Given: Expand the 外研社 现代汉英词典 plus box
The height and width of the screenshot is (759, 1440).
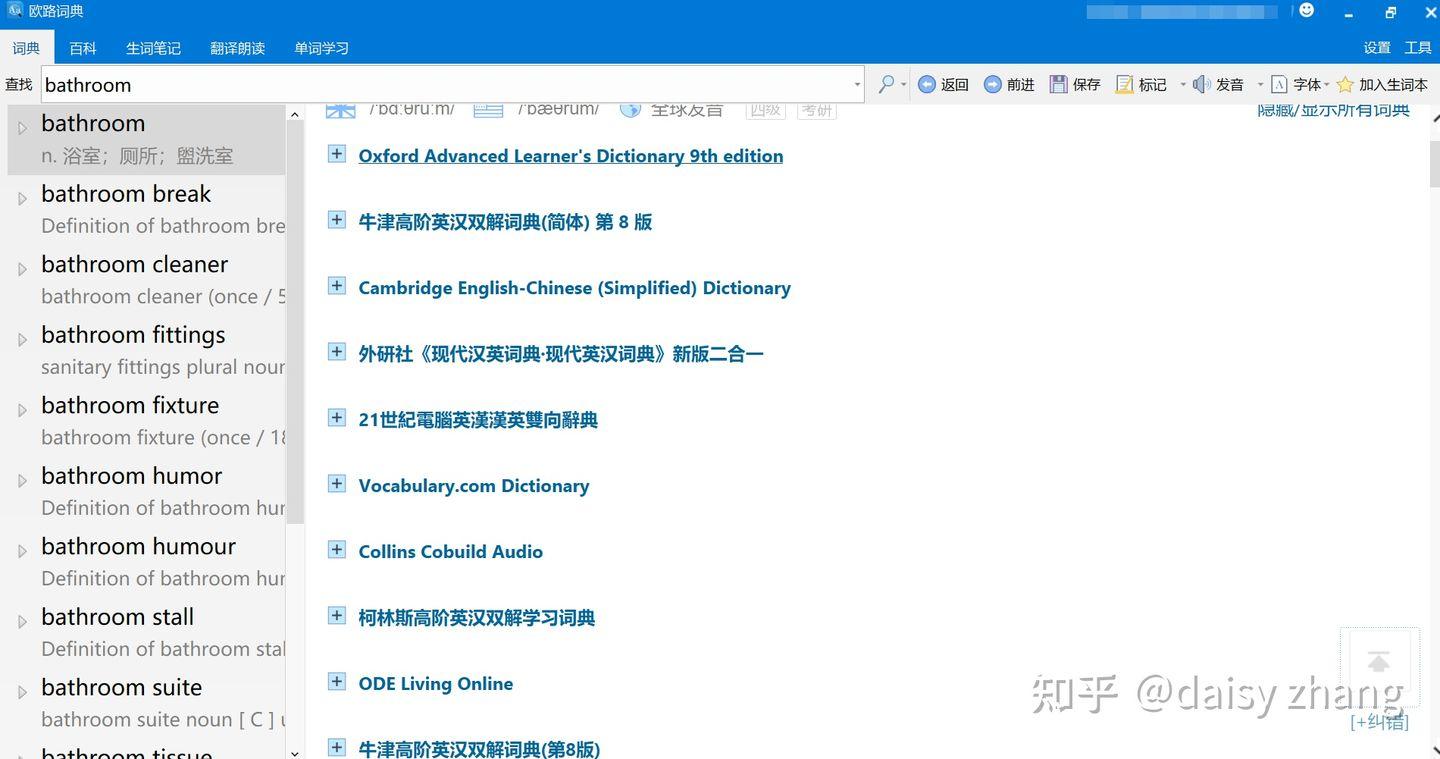Looking at the screenshot, I should [337, 352].
